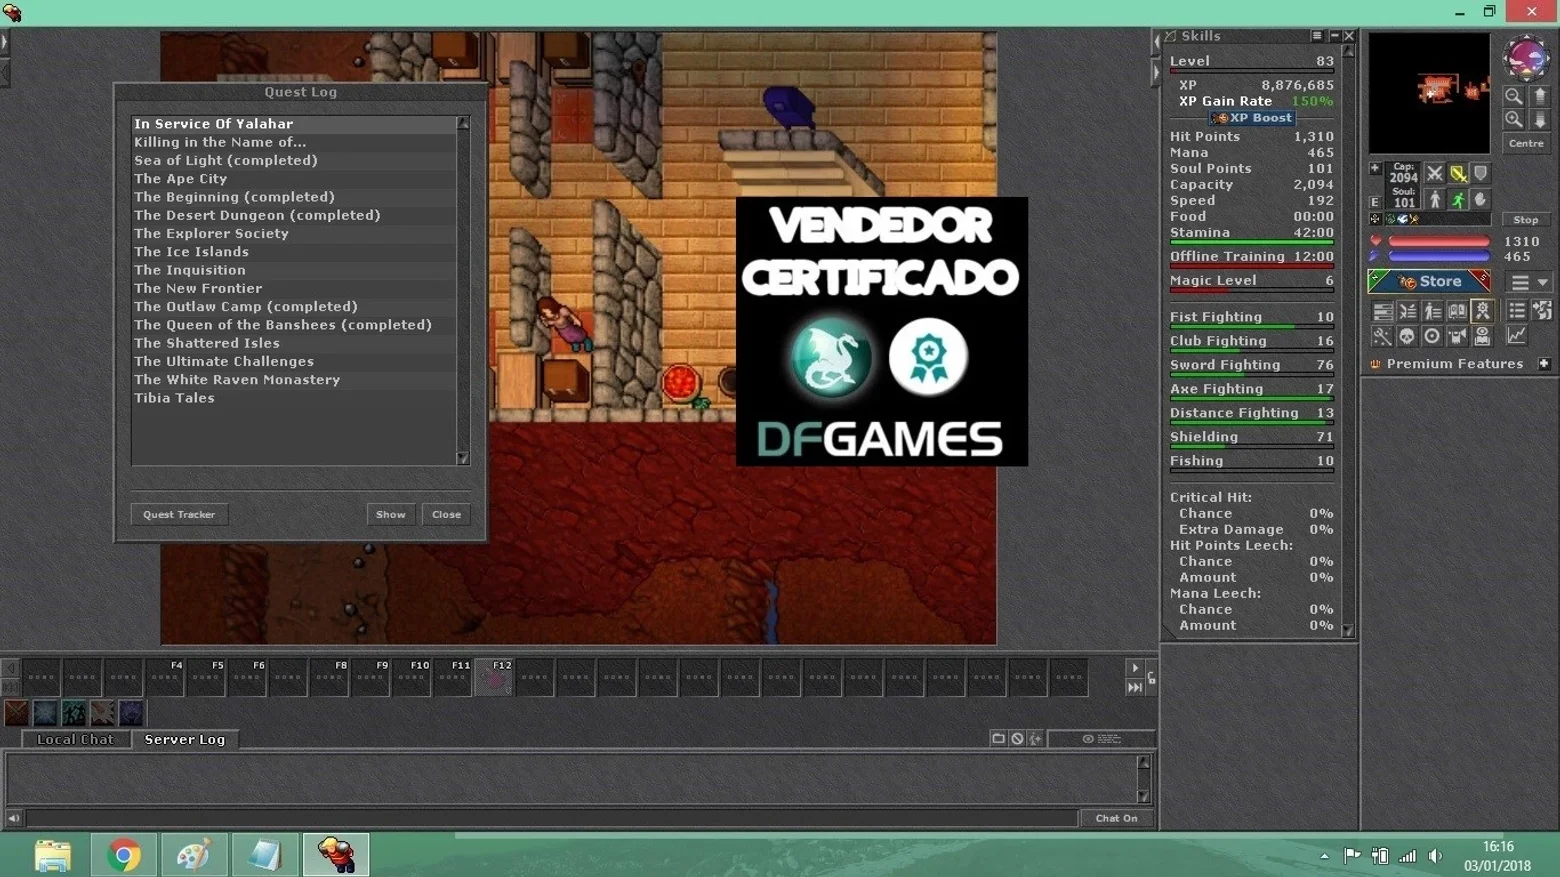Click Show in the Quest Log
Viewport: 1560px width, 877px height.
pyautogui.click(x=390, y=514)
